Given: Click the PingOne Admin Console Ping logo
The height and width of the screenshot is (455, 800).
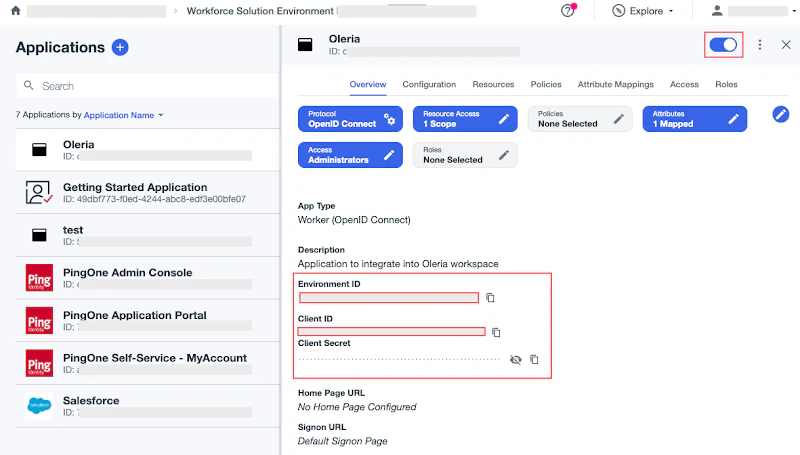Looking at the screenshot, I should click(x=39, y=277).
